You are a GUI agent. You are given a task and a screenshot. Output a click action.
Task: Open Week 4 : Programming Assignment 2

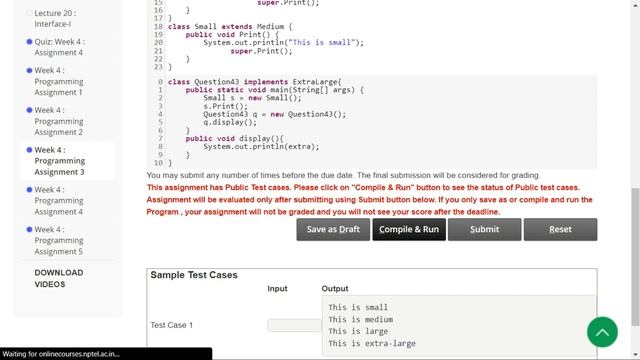point(59,121)
